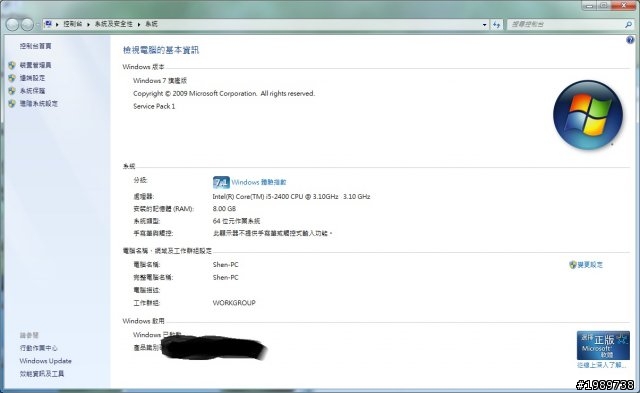Select the 系統 breadcrumb segment
Screen dimensions: 640x393
[151, 24]
